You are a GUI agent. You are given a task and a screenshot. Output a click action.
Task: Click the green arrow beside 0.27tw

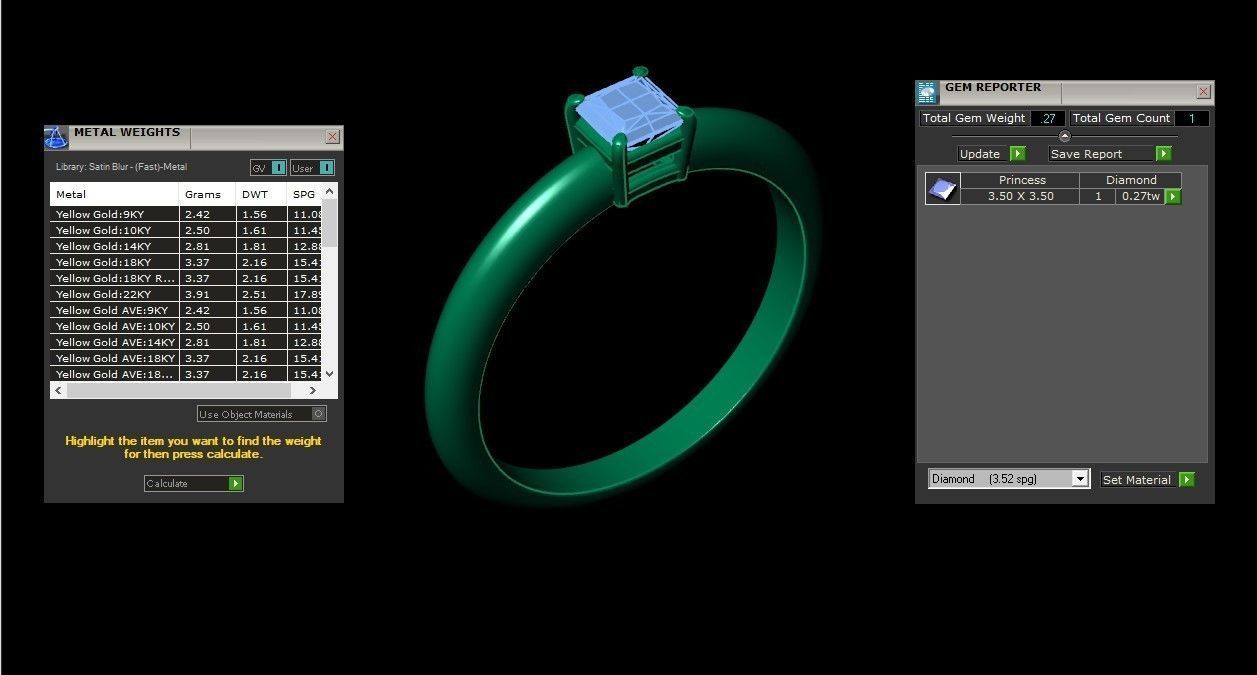tap(1173, 197)
